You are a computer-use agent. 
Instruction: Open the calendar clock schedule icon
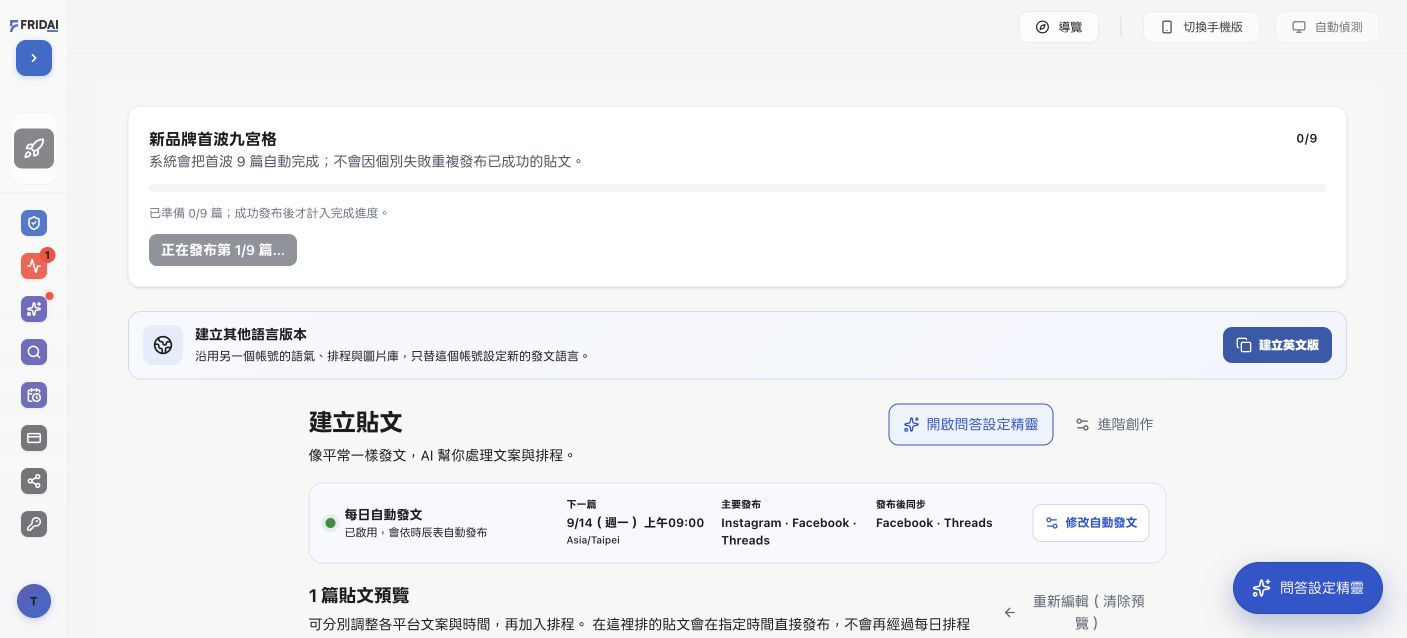point(34,395)
